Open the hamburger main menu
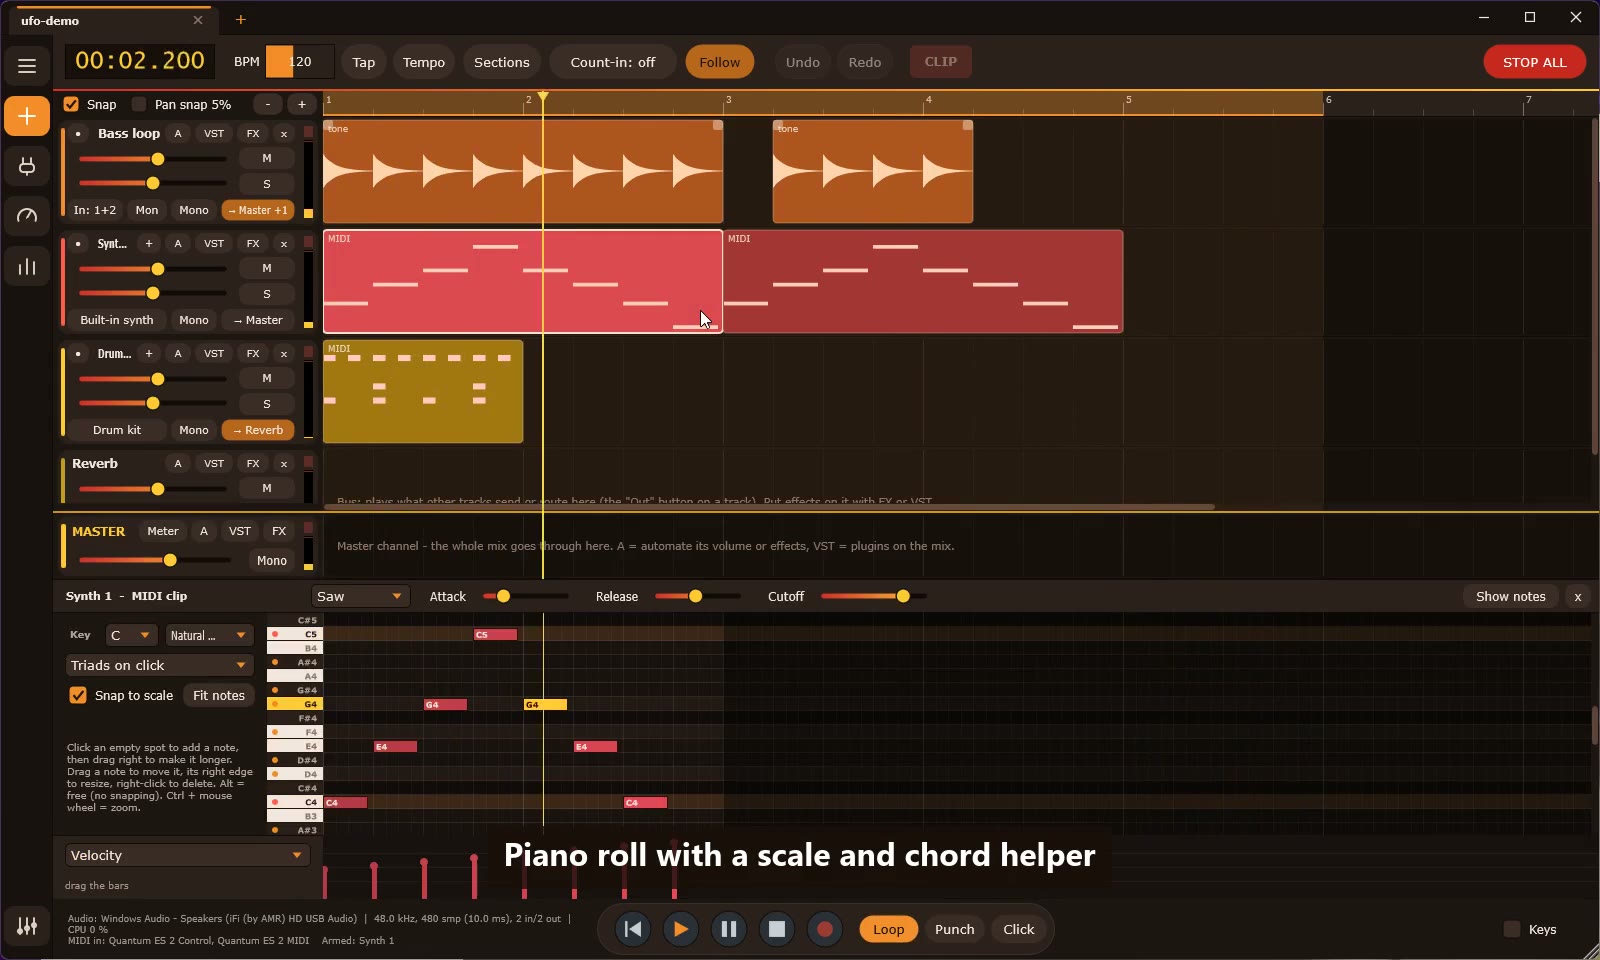1600x960 pixels. point(27,66)
